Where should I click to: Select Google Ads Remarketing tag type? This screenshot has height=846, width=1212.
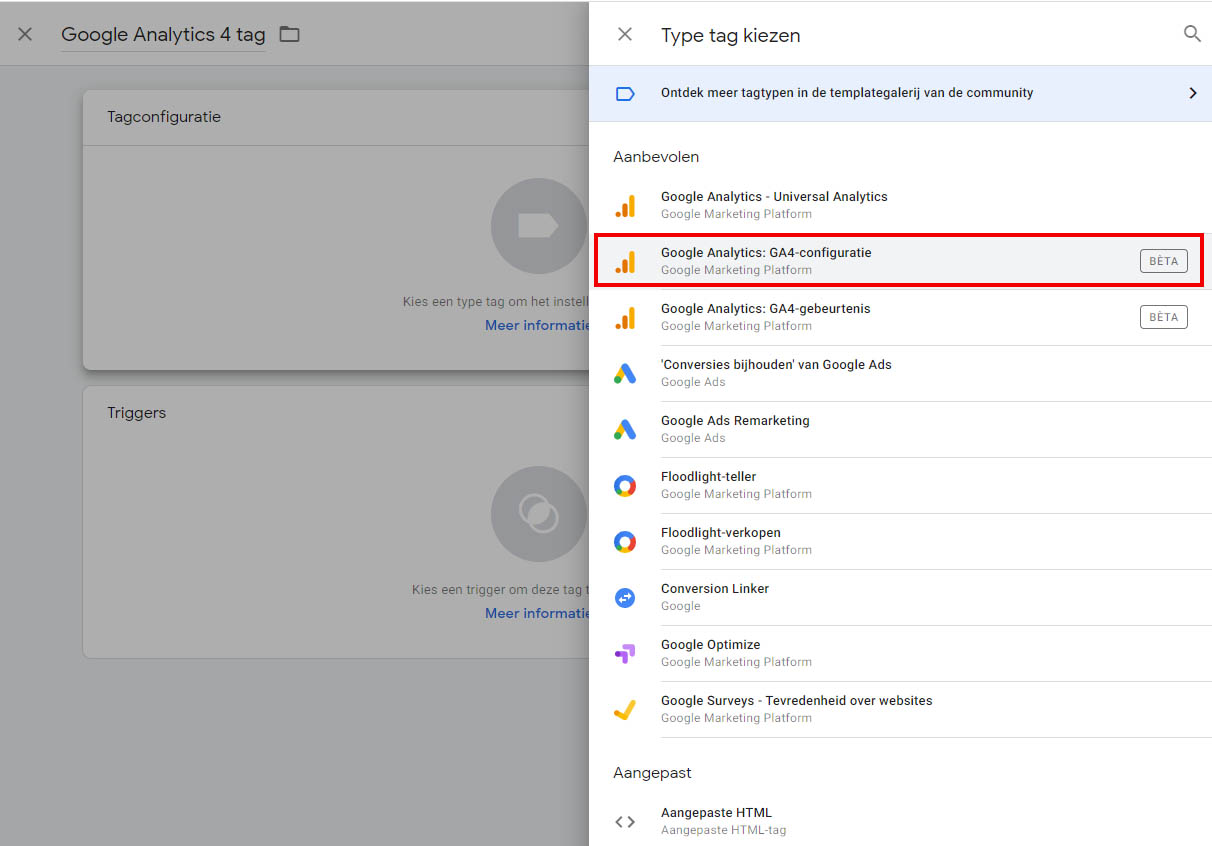[735, 429]
